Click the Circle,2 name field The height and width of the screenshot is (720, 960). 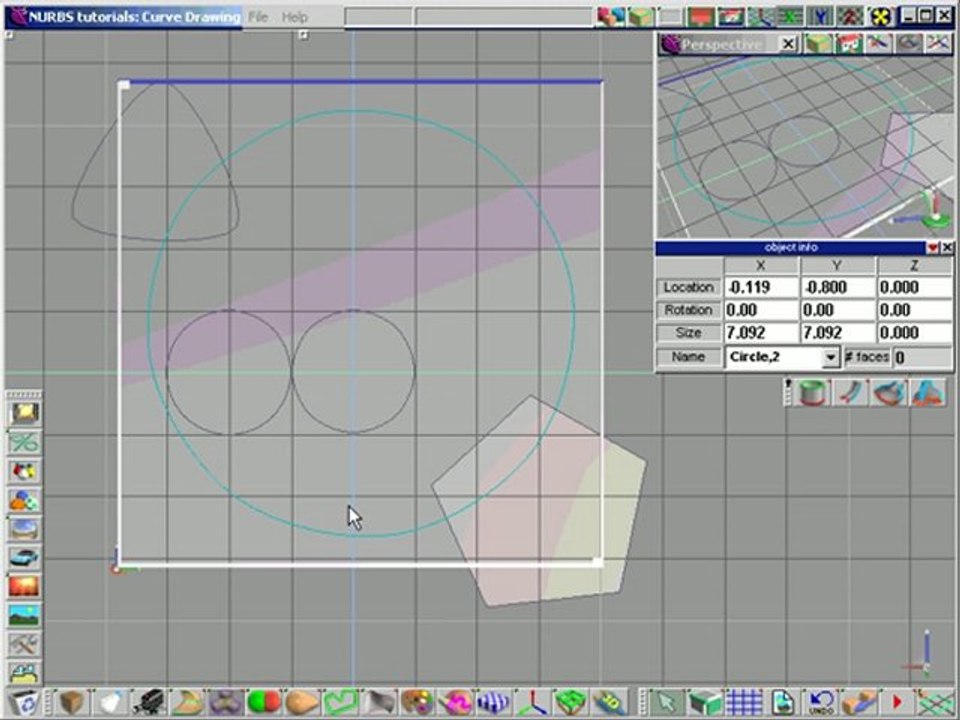tap(774, 357)
